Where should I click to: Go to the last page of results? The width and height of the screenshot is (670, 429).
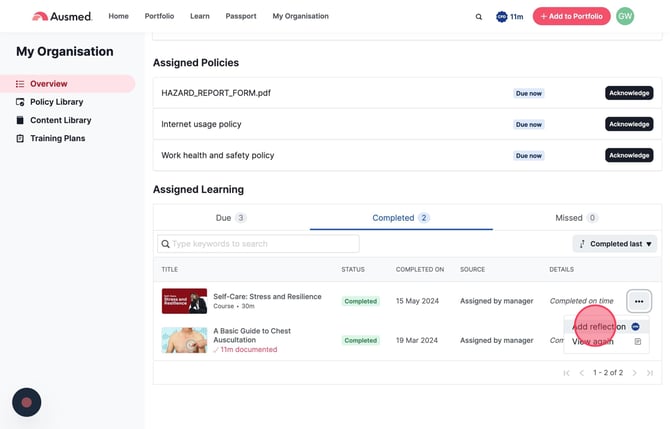pyautogui.click(x=649, y=373)
